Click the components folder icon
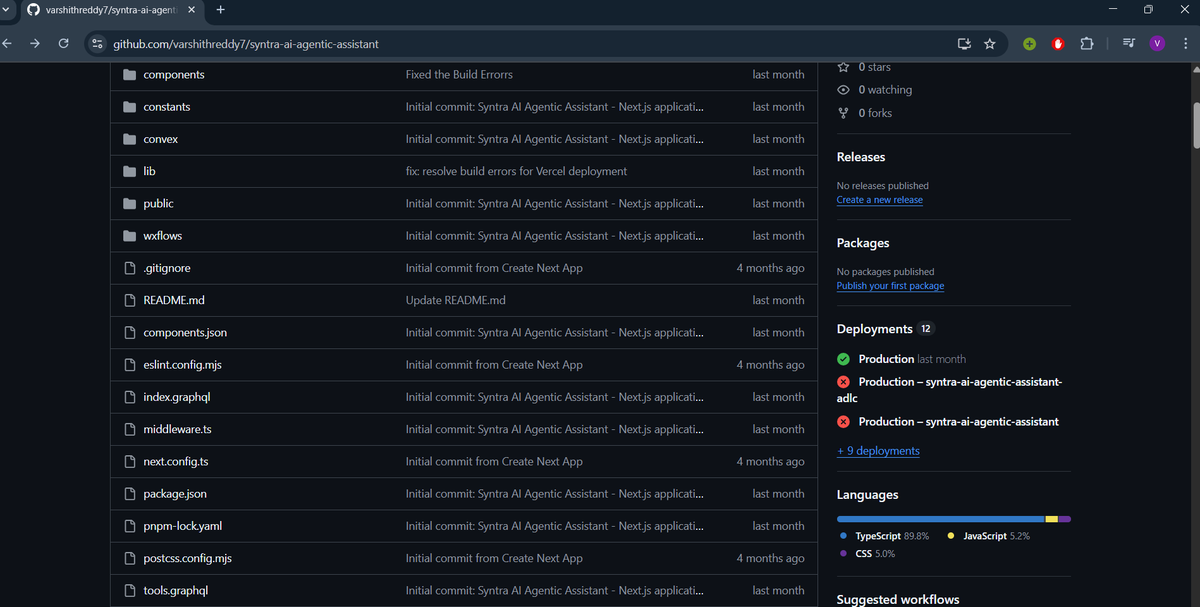Image resolution: width=1200 pixels, height=607 pixels. (x=129, y=75)
